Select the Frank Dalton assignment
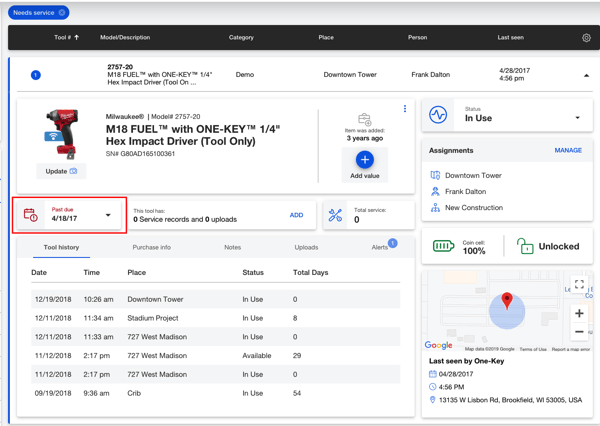Image resolution: width=600 pixels, height=426 pixels. point(465,191)
